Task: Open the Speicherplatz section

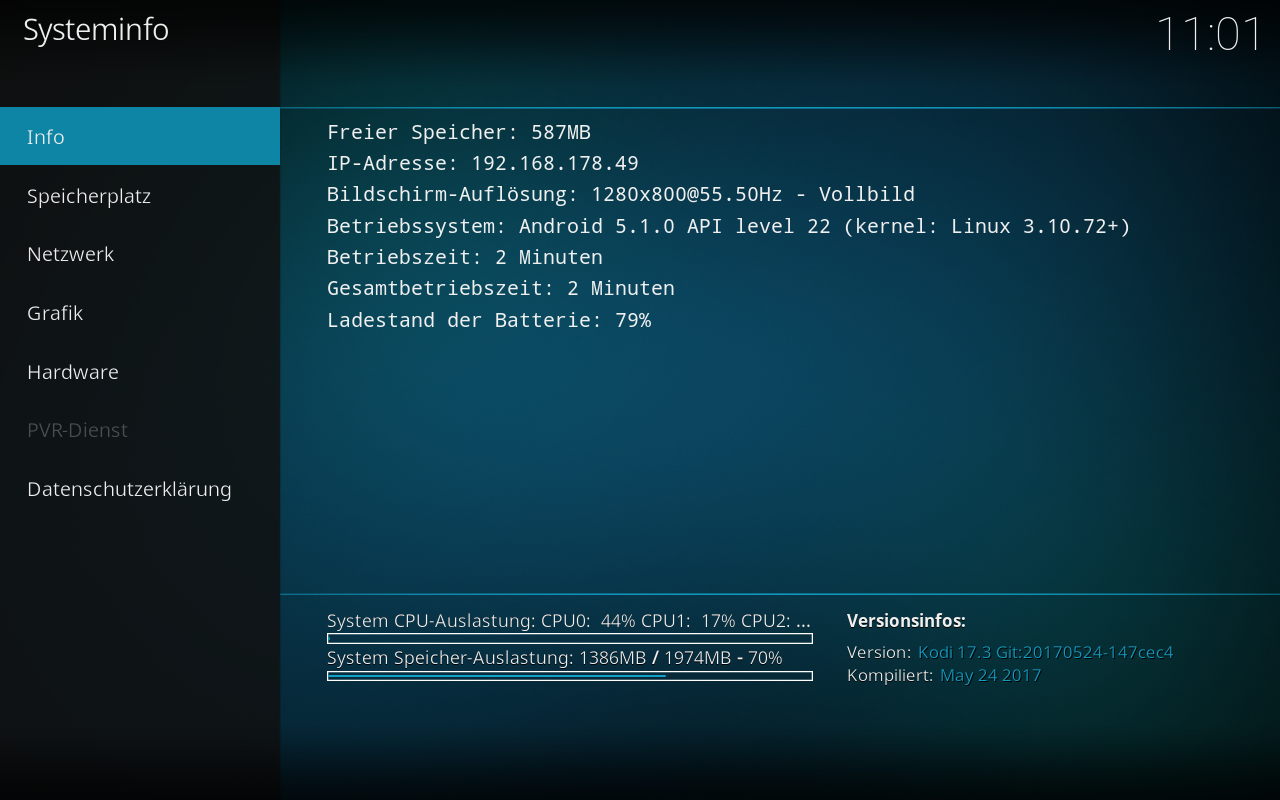Action: [140, 195]
